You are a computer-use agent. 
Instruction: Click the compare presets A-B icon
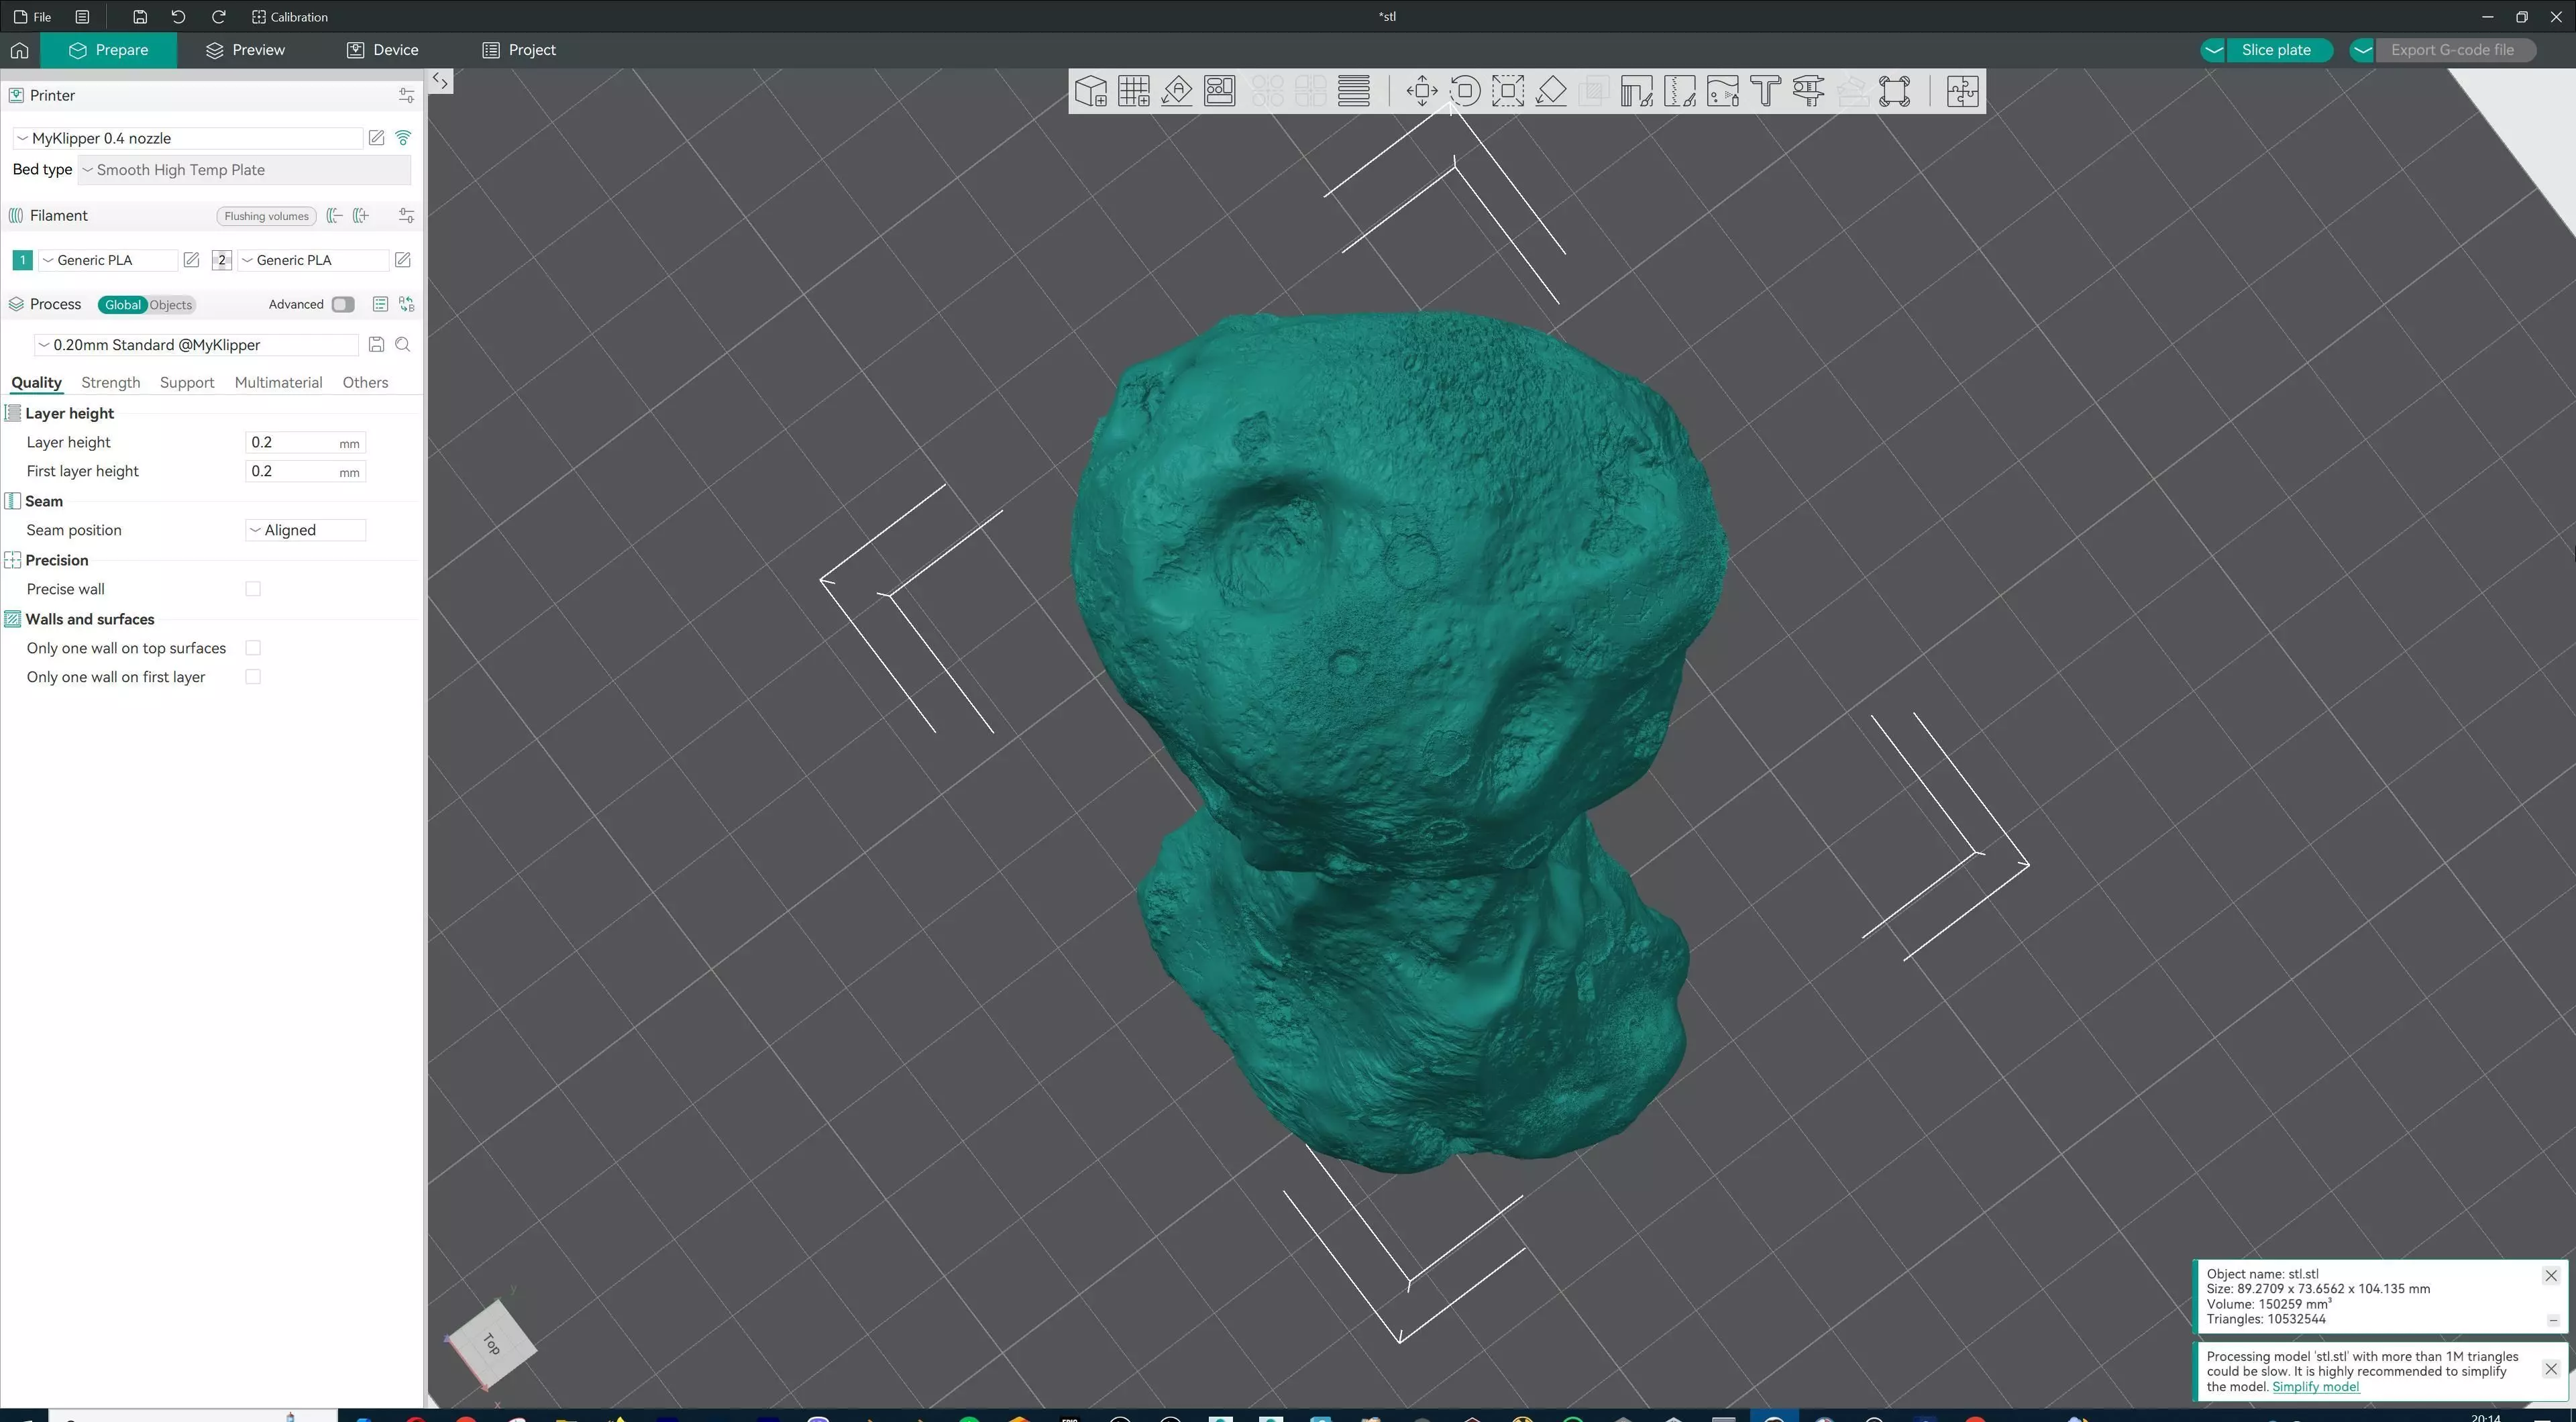406,304
